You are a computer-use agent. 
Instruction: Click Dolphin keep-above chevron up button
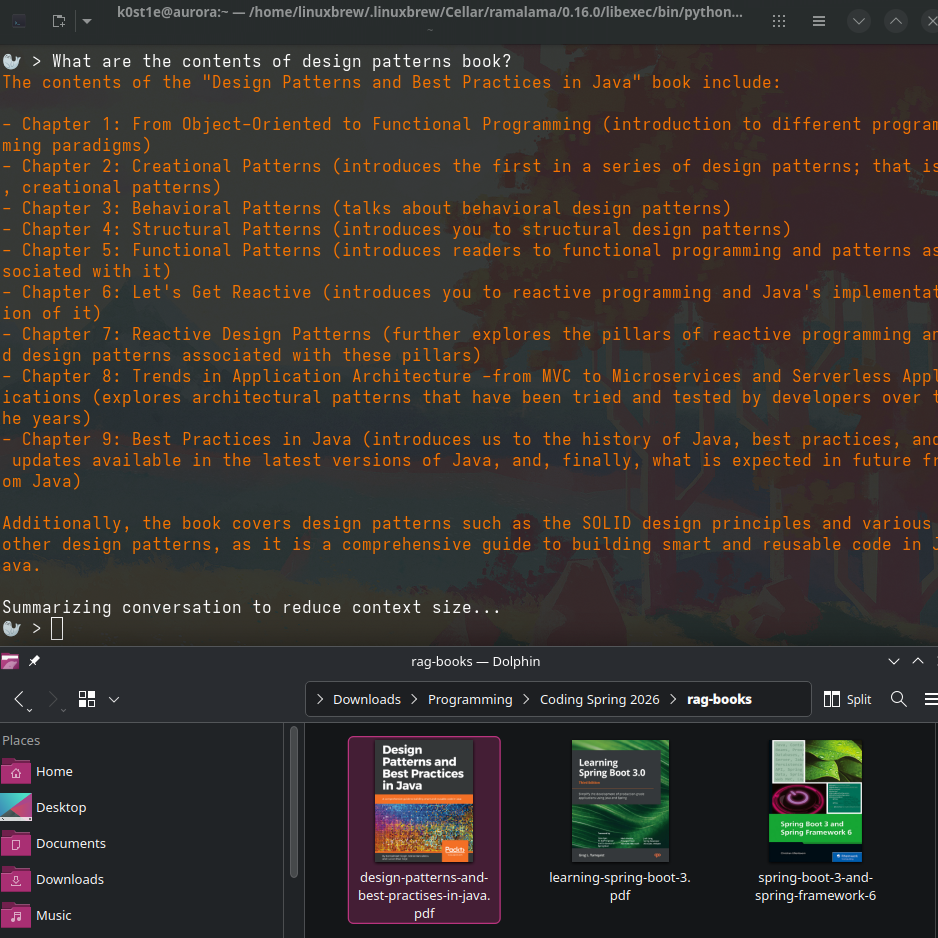click(918, 661)
